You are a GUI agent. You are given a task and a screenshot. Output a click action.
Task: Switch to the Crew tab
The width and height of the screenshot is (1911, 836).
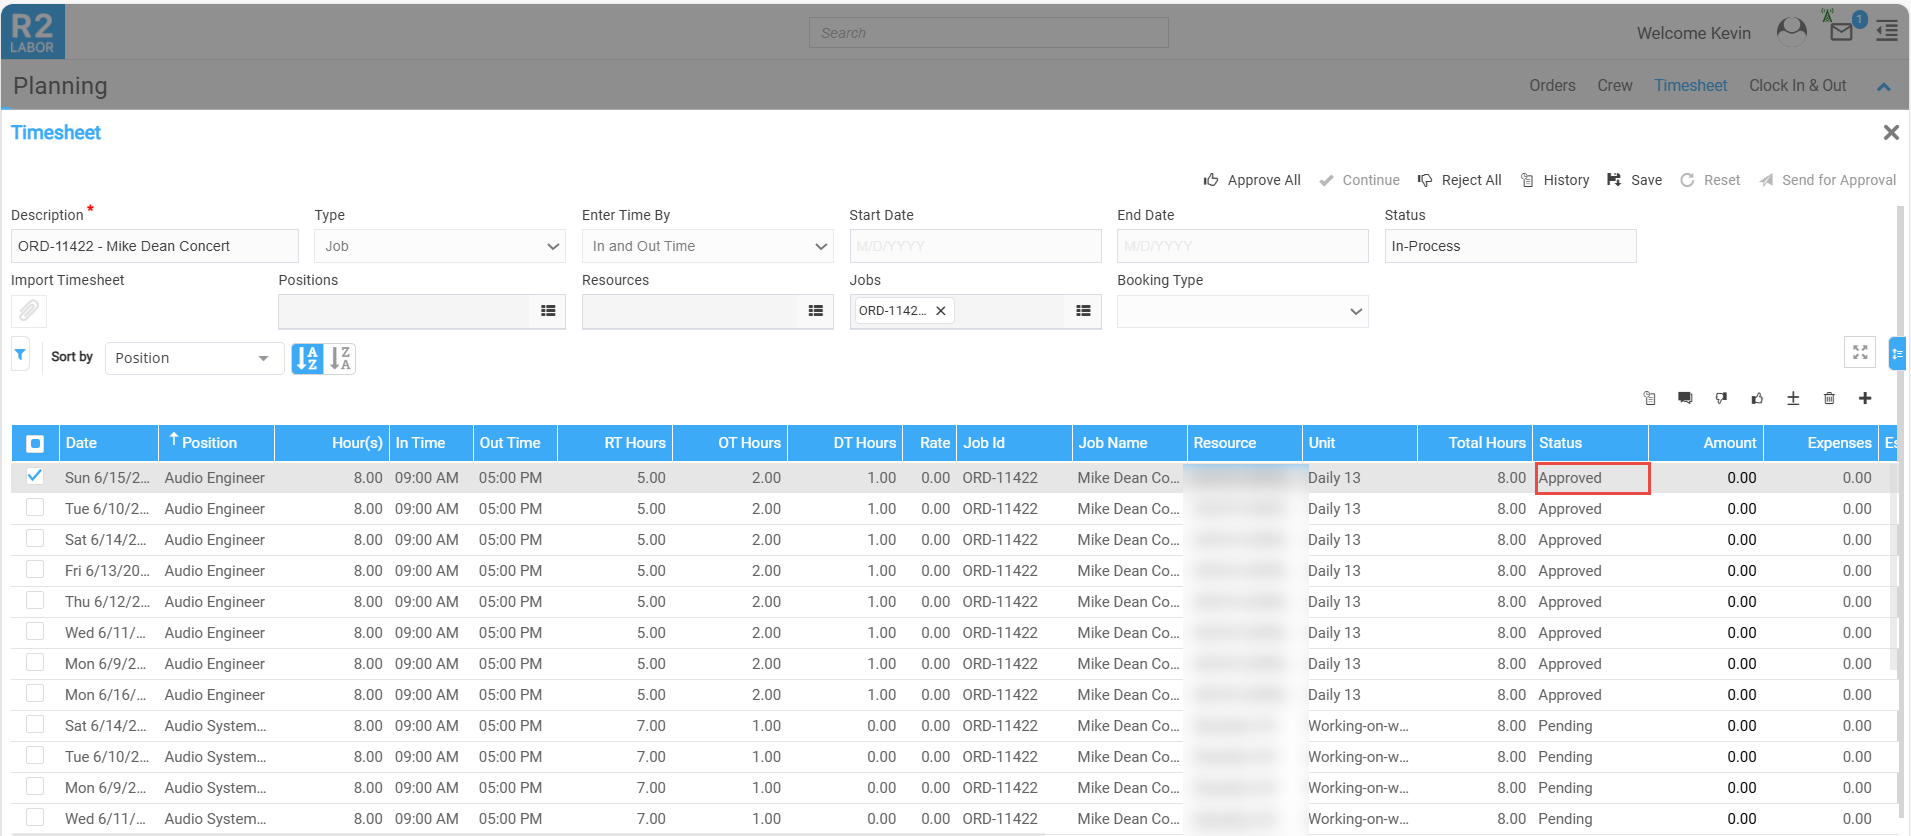tap(1614, 86)
